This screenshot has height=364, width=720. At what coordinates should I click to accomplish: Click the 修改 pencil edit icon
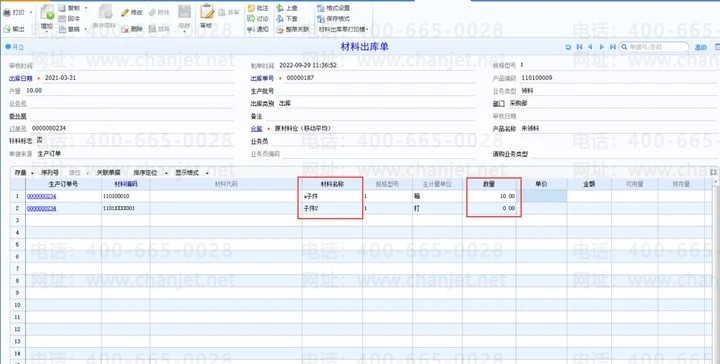click(125, 13)
